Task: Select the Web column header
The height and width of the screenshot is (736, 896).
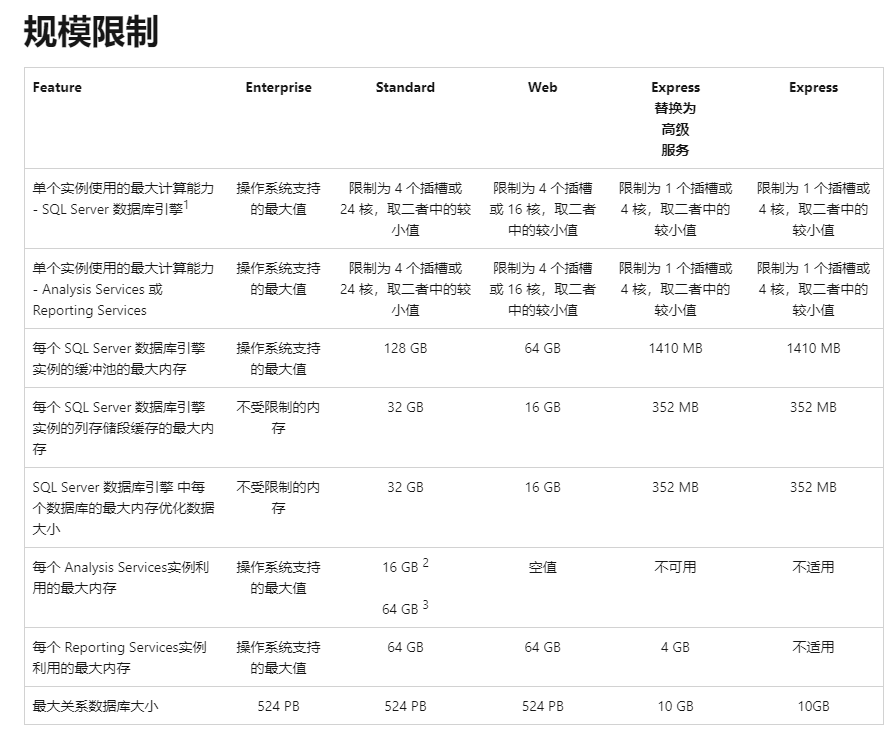Action: 542,87
